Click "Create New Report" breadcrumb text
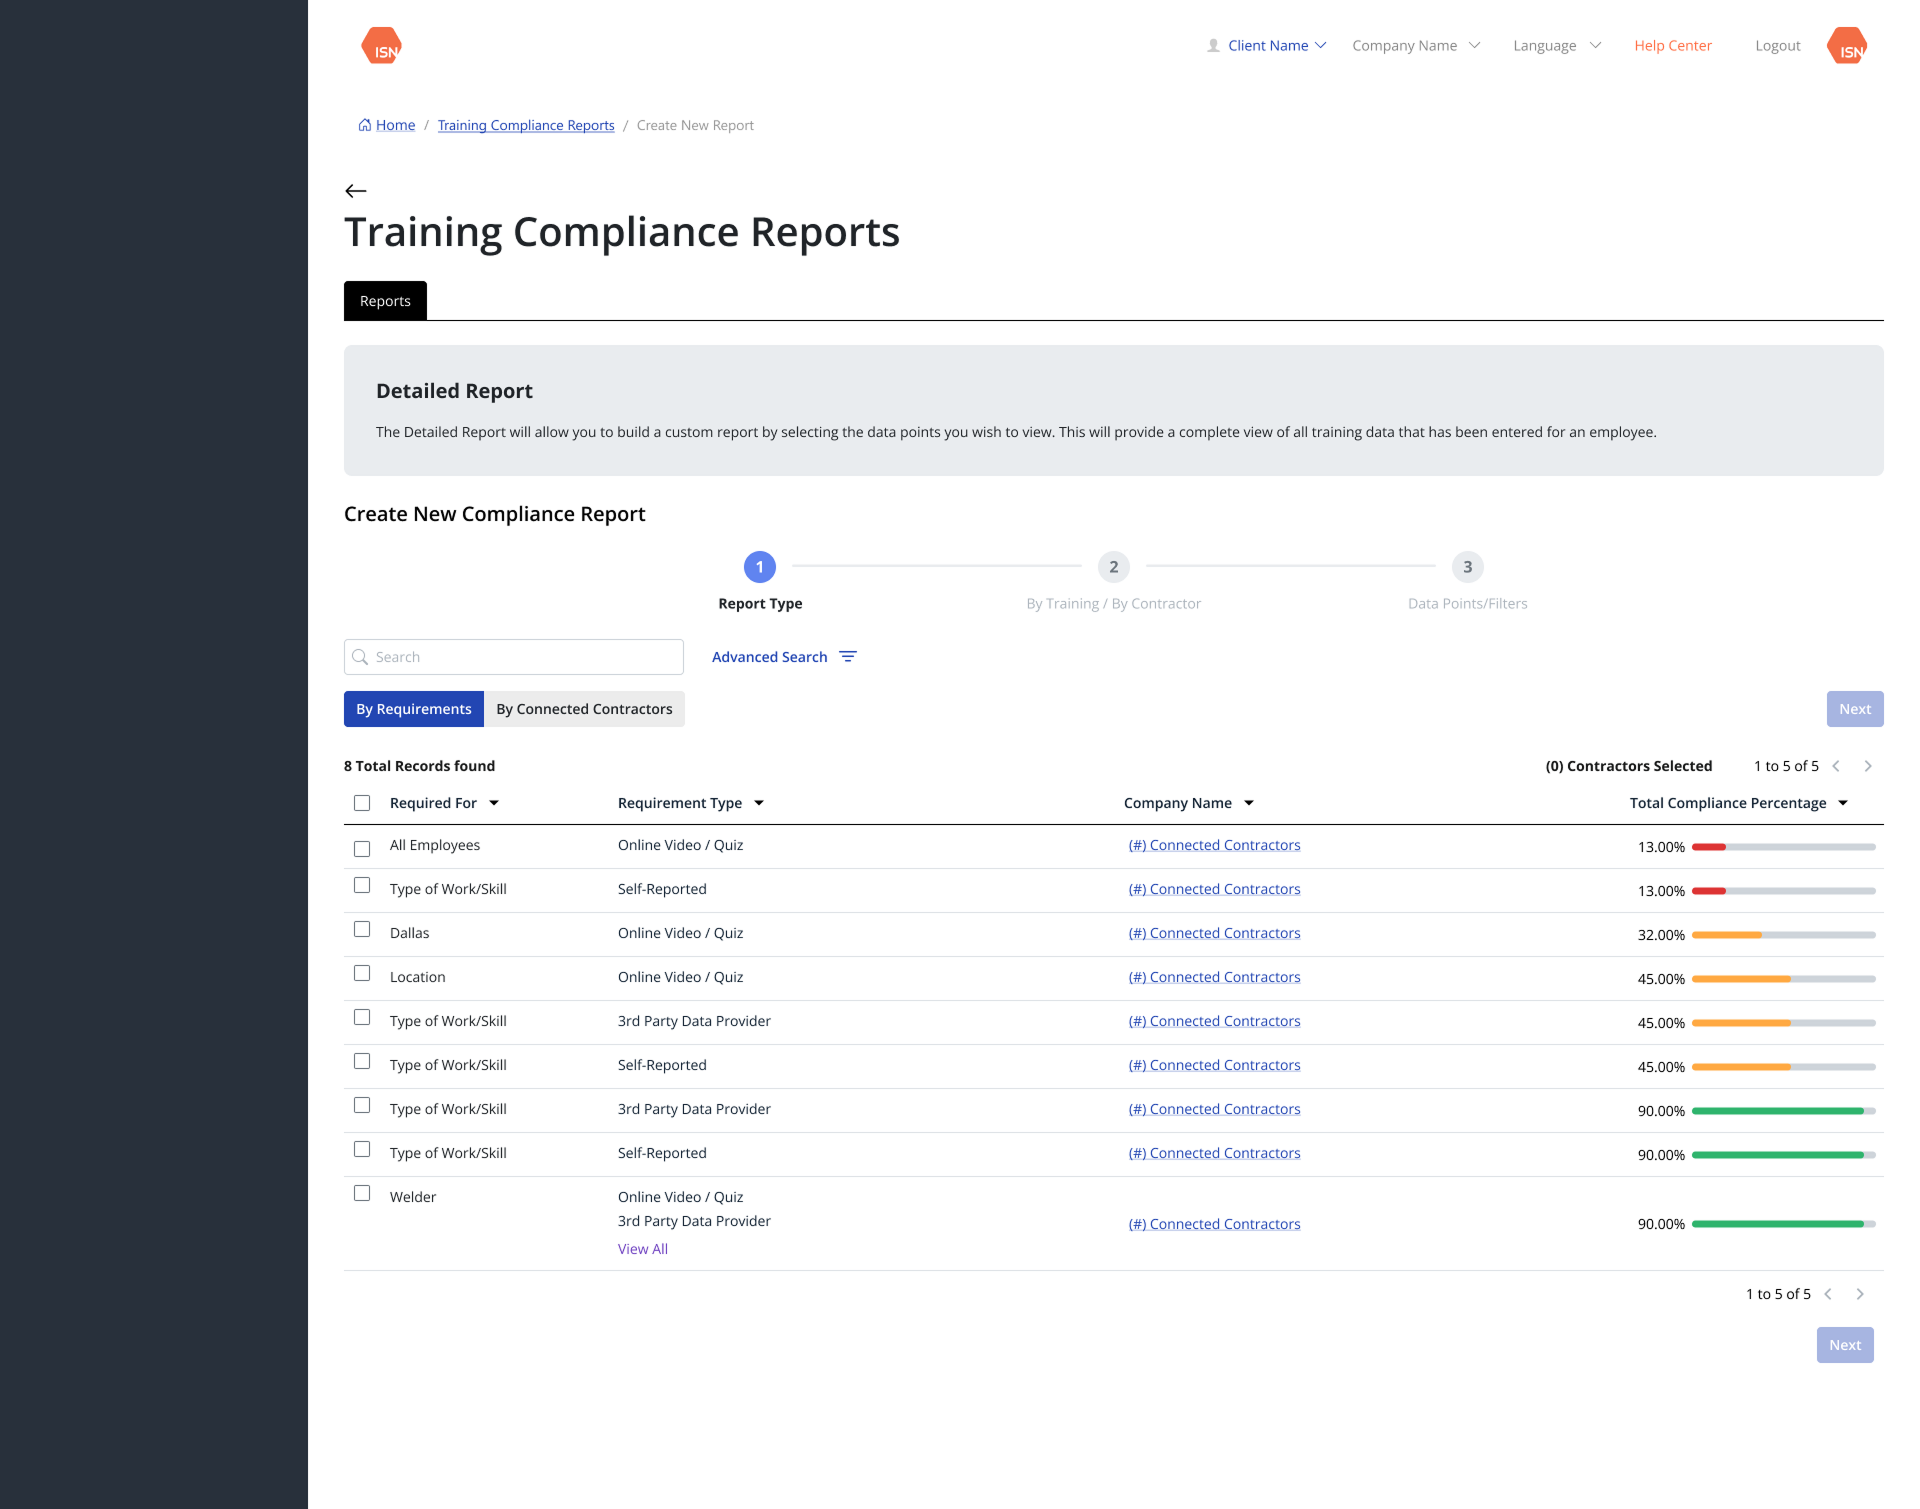 pyautogui.click(x=695, y=125)
